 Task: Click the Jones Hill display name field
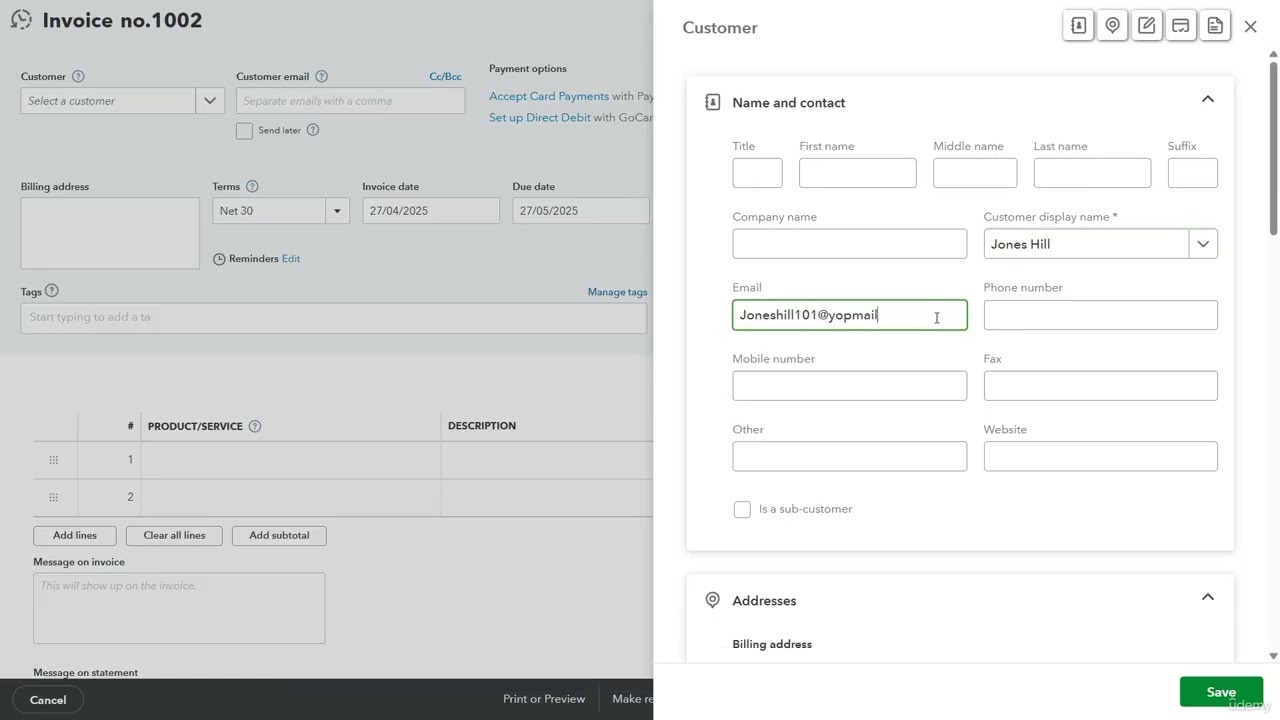point(1086,244)
